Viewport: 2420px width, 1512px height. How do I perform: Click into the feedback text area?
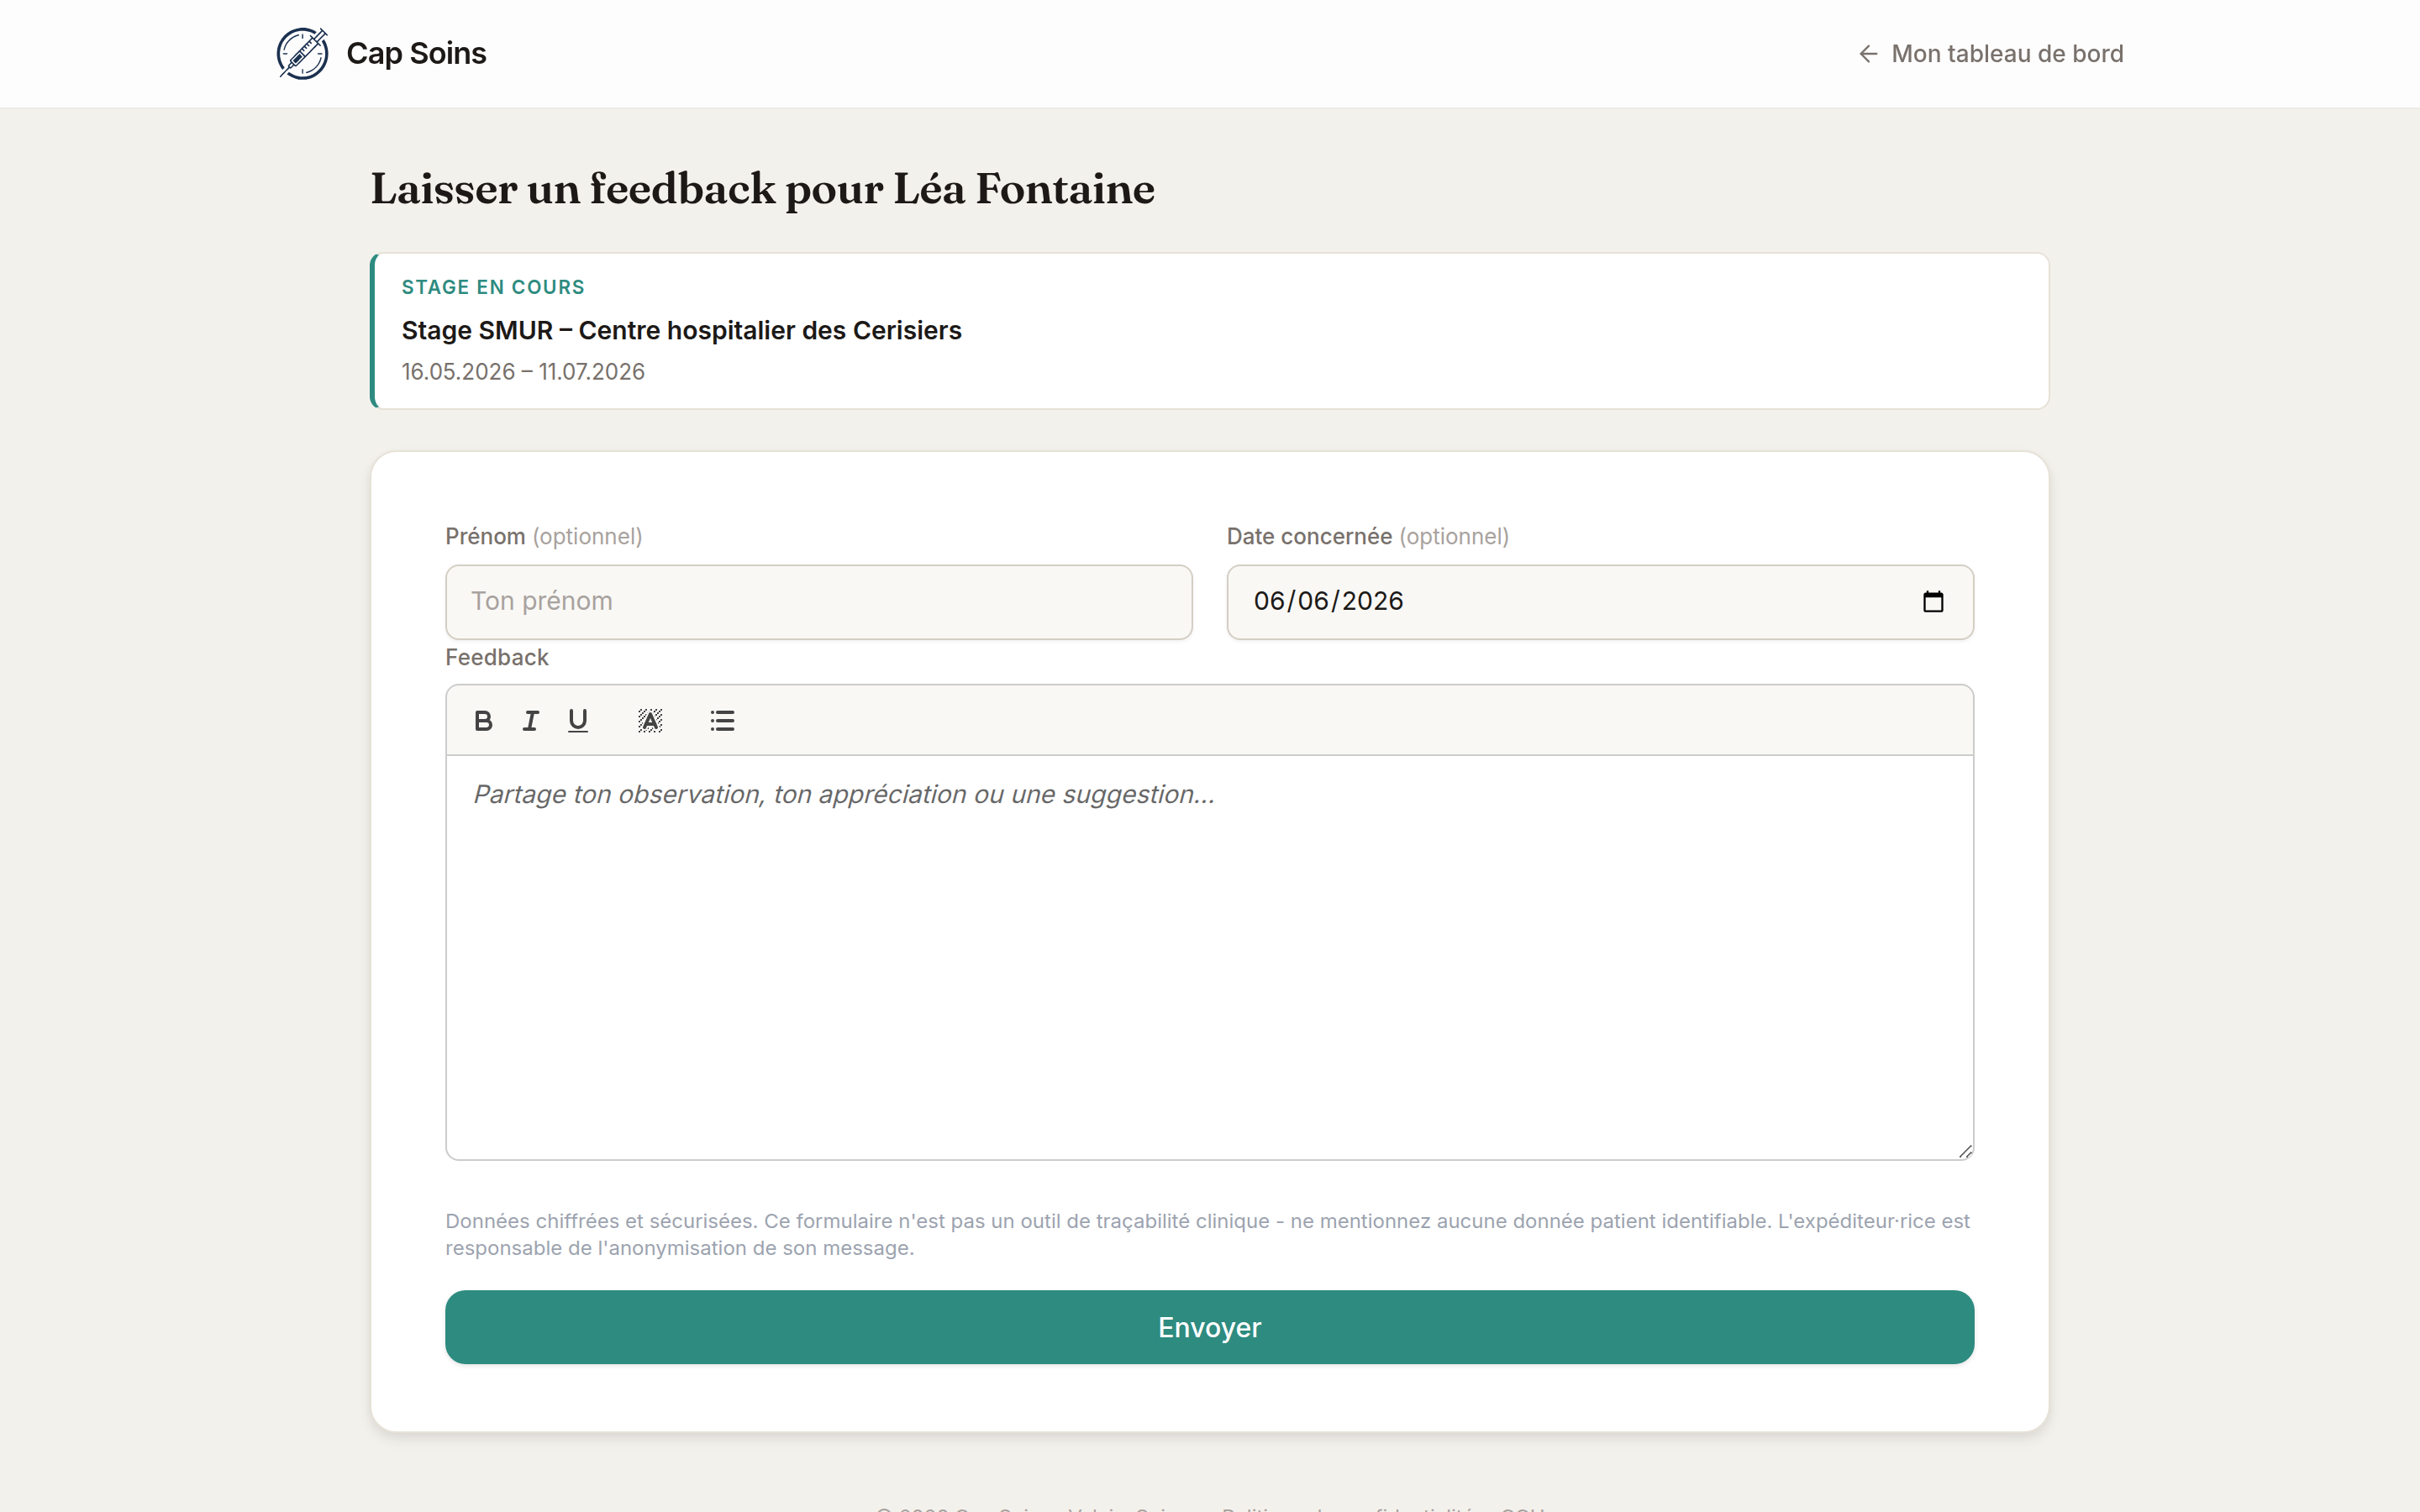click(x=1209, y=957)
